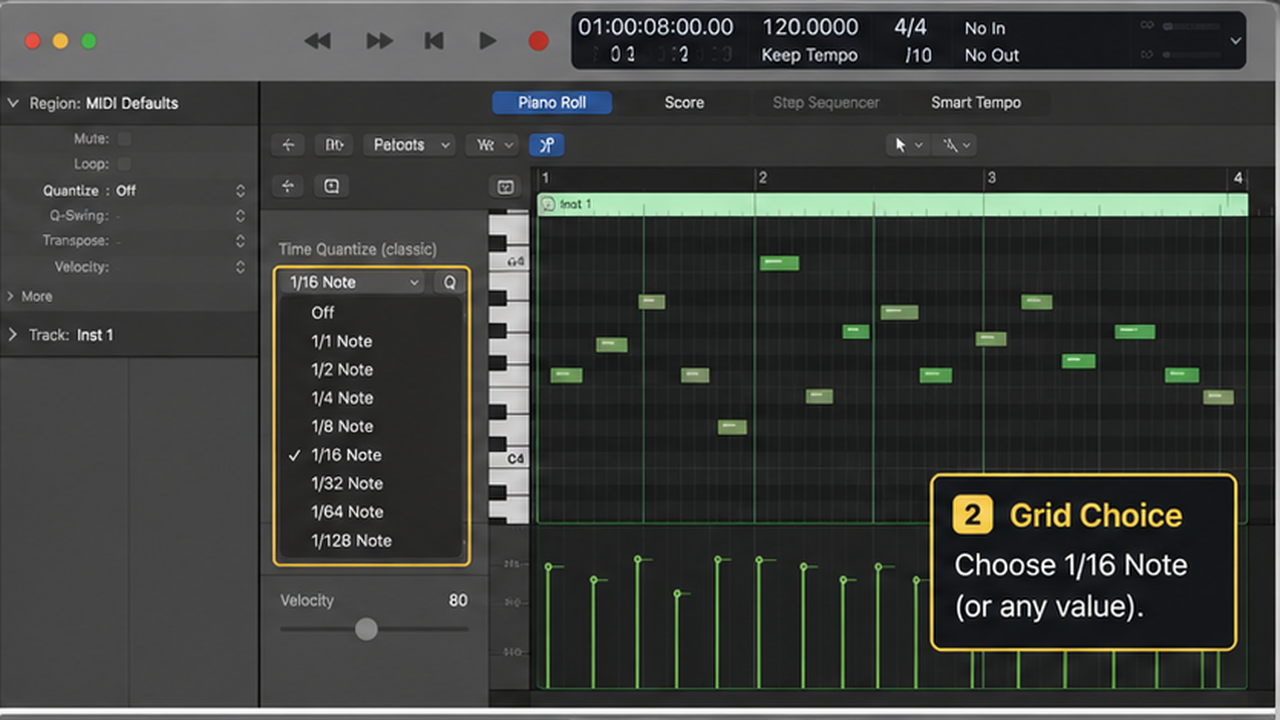Expand the More disclosure triangle

pos(11,296)
